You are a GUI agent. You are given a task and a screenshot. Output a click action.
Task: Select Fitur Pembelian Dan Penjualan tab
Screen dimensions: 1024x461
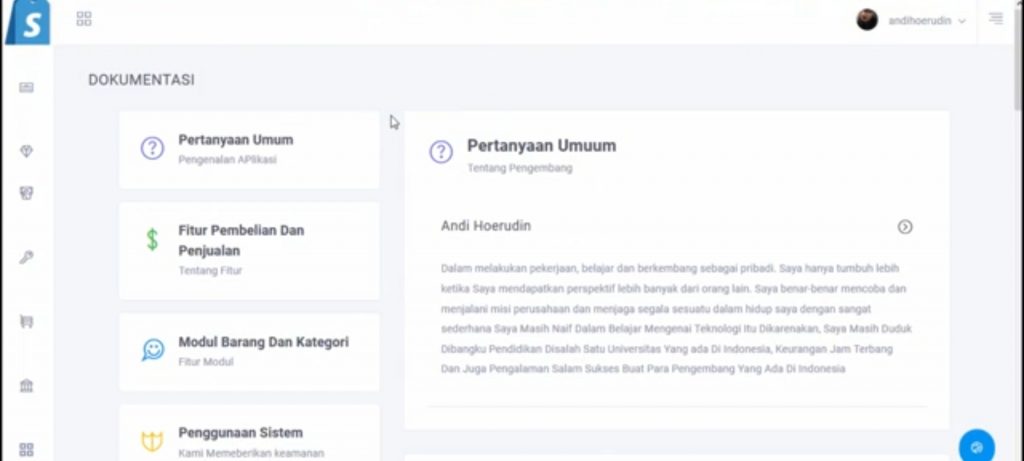[x=249, y=250]
